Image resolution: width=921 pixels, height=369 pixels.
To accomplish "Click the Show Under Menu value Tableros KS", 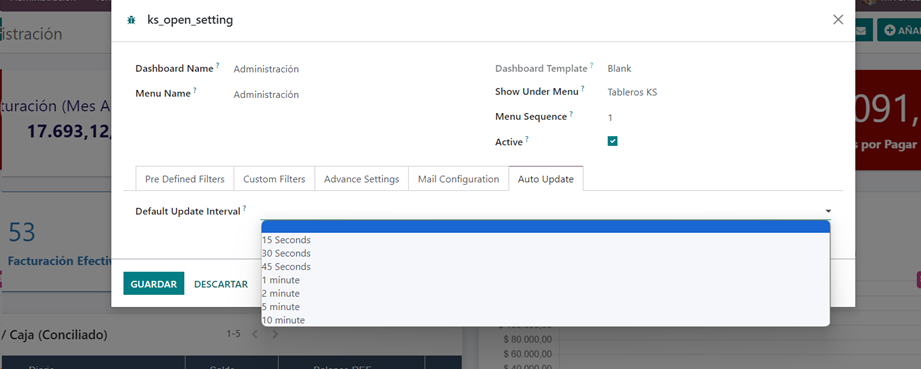I will 632,92.
